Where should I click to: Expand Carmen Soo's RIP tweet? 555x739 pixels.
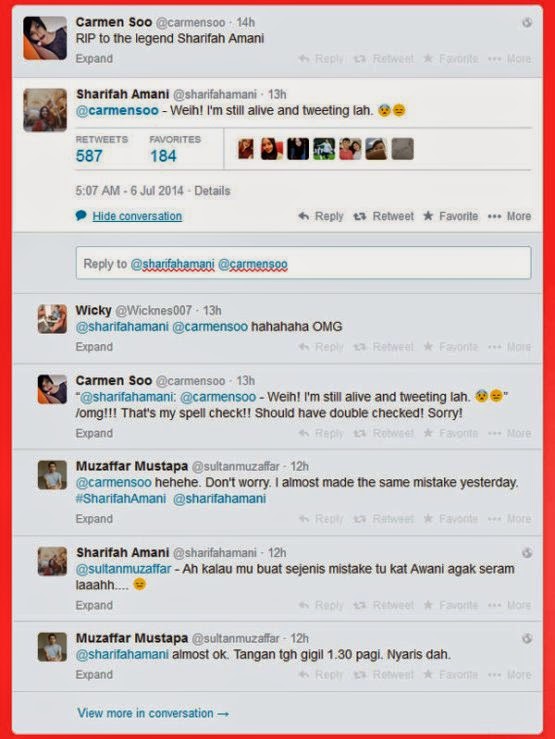pyautogui.click(x=94, y=59)
